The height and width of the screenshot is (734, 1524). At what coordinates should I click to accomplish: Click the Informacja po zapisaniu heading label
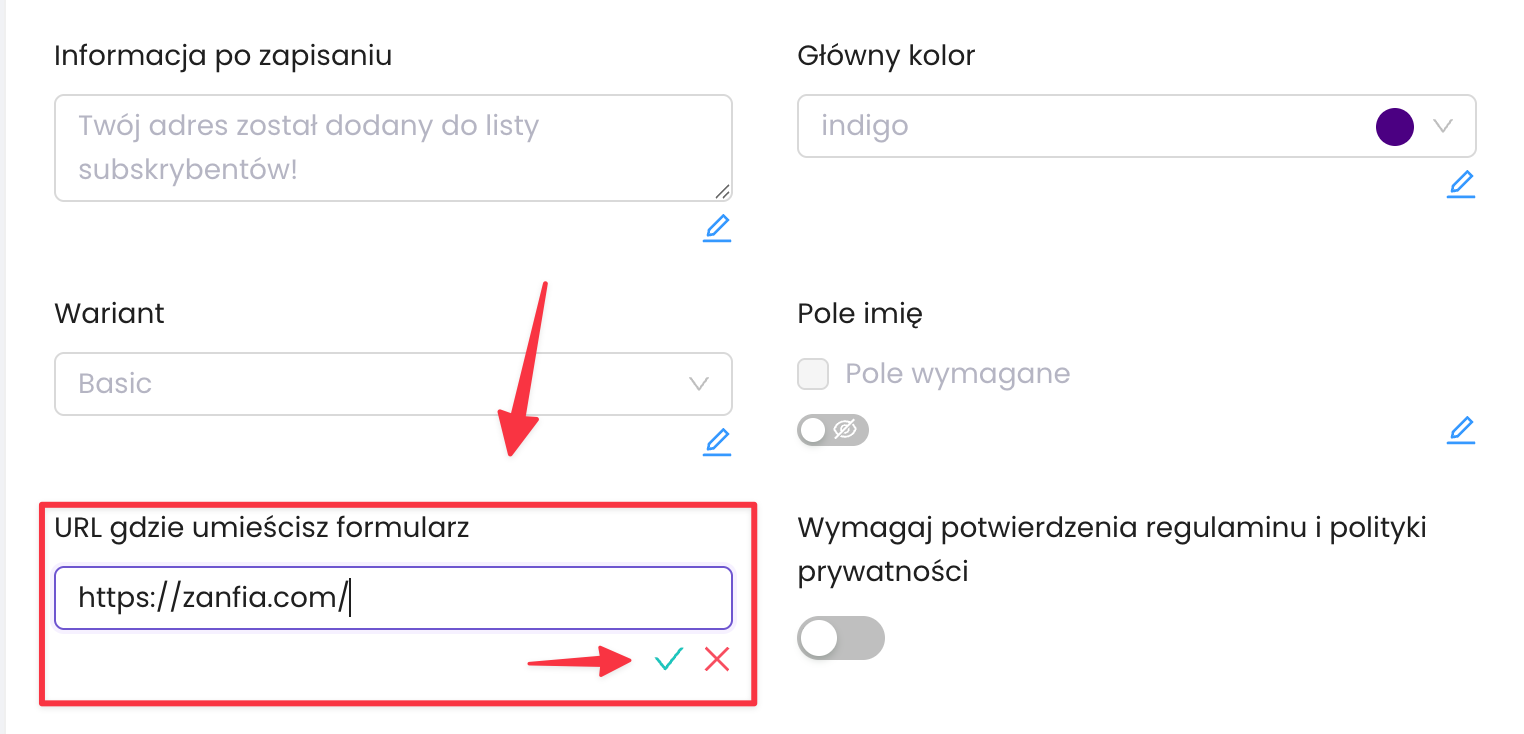tap(223, 55)
